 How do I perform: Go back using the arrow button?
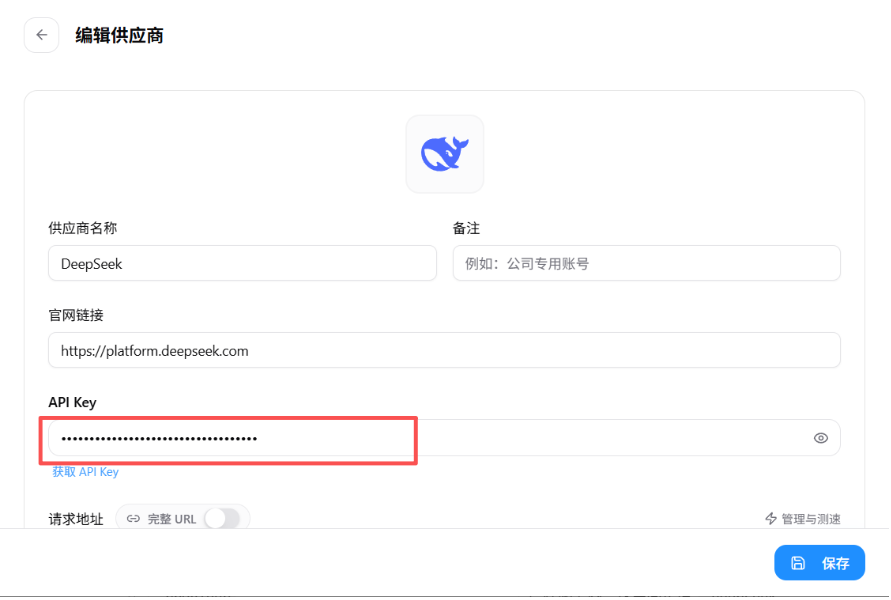click(x=41, y=35)
